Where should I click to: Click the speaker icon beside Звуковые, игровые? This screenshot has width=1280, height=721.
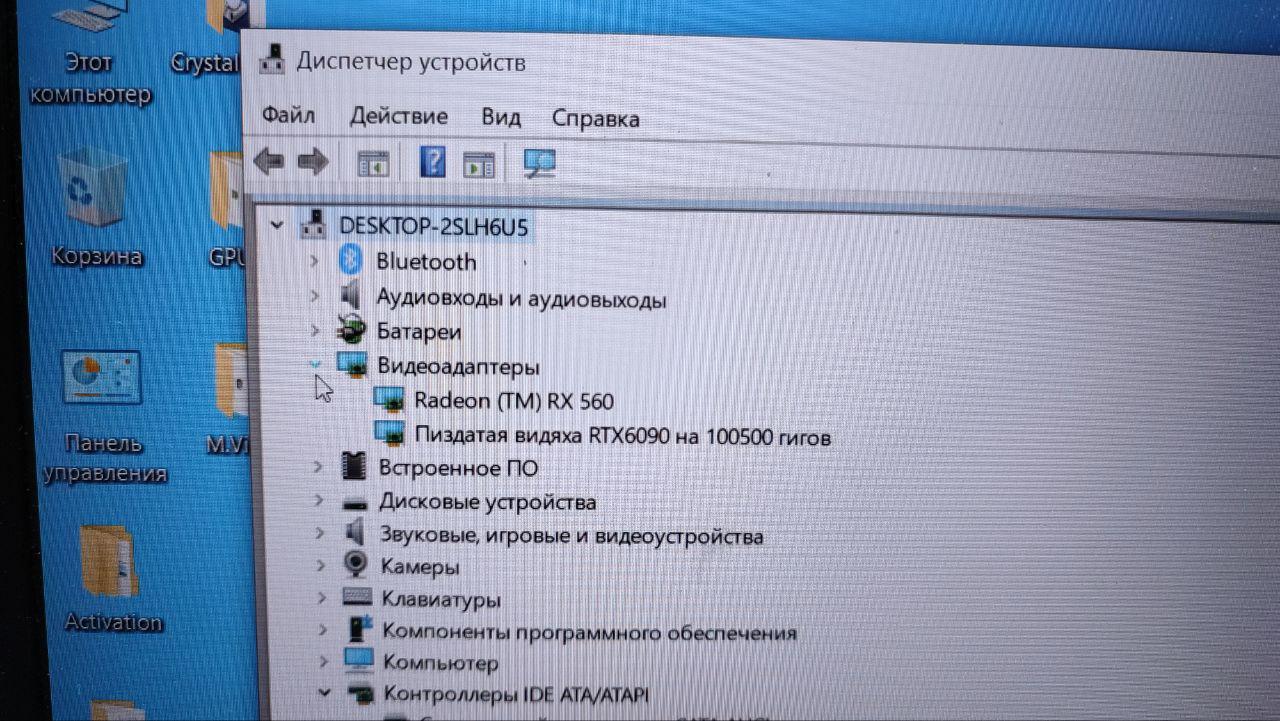pyautogui.click(x=355, y=532)
